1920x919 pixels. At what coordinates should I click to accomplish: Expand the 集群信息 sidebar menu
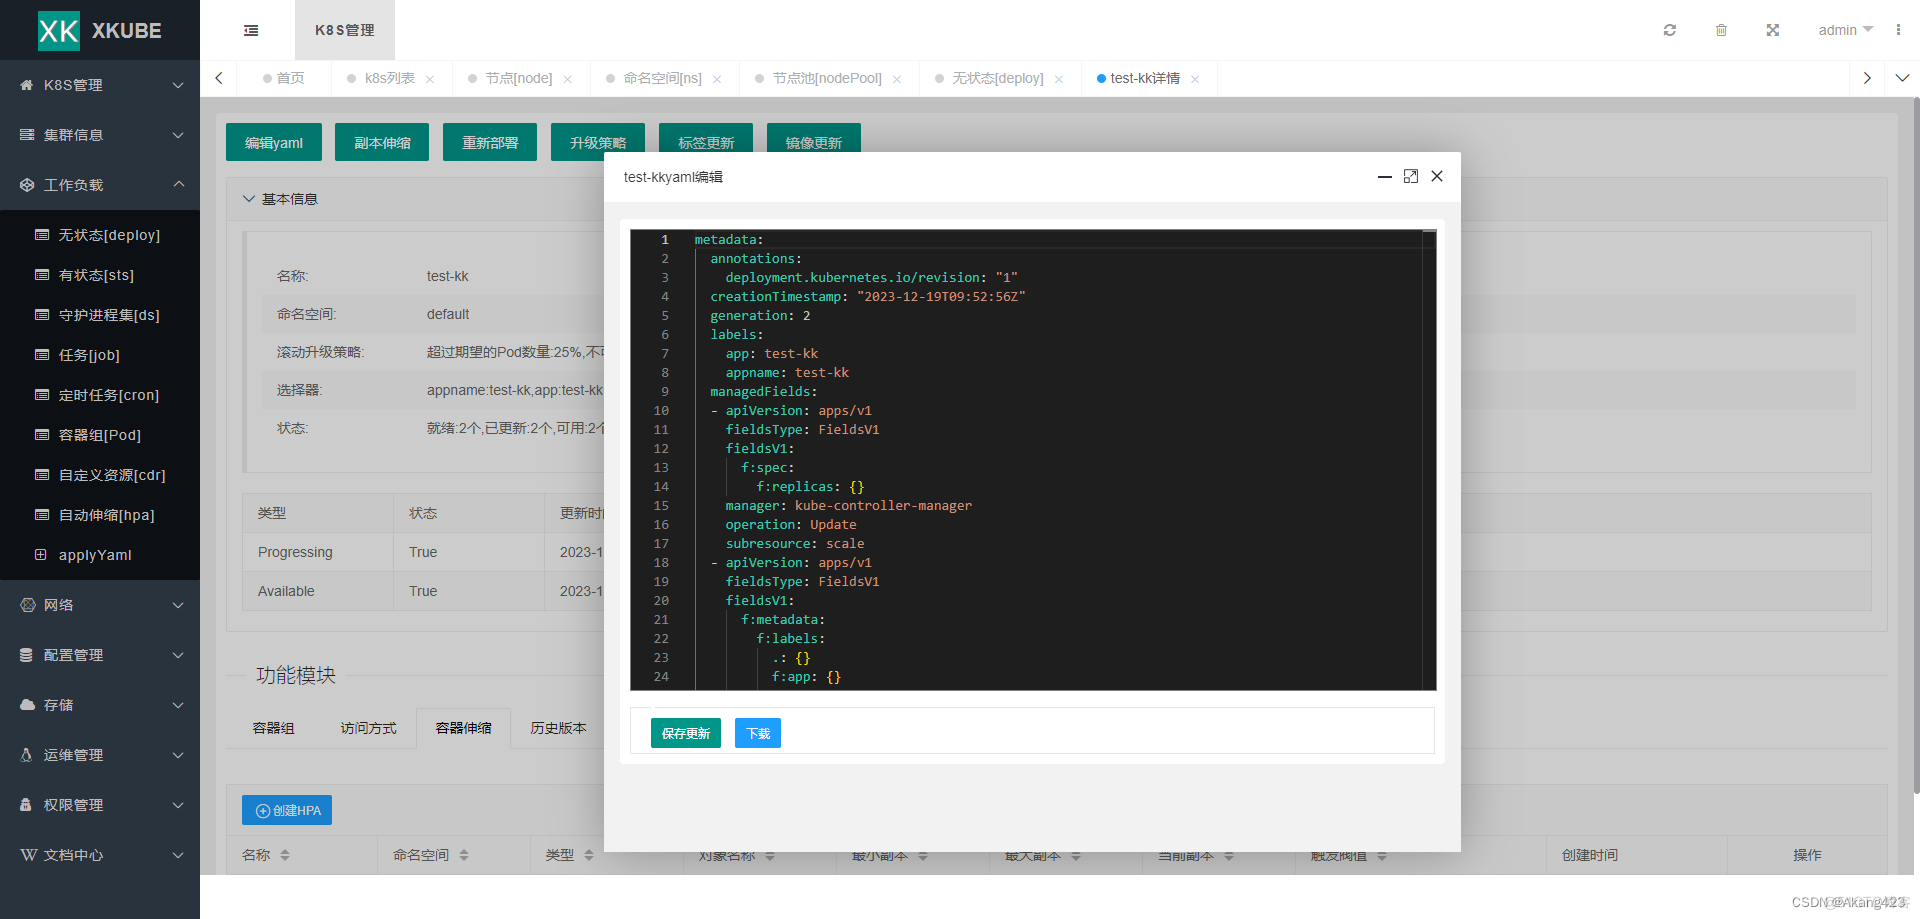pos(100,135)
